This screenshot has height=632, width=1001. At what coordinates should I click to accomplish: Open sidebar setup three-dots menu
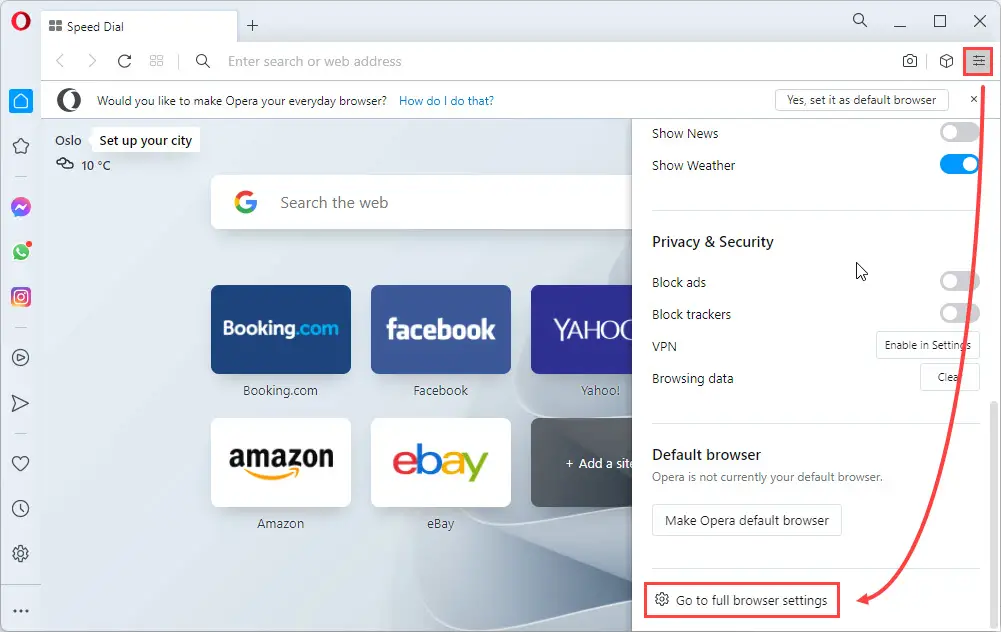tap(20, 611)
